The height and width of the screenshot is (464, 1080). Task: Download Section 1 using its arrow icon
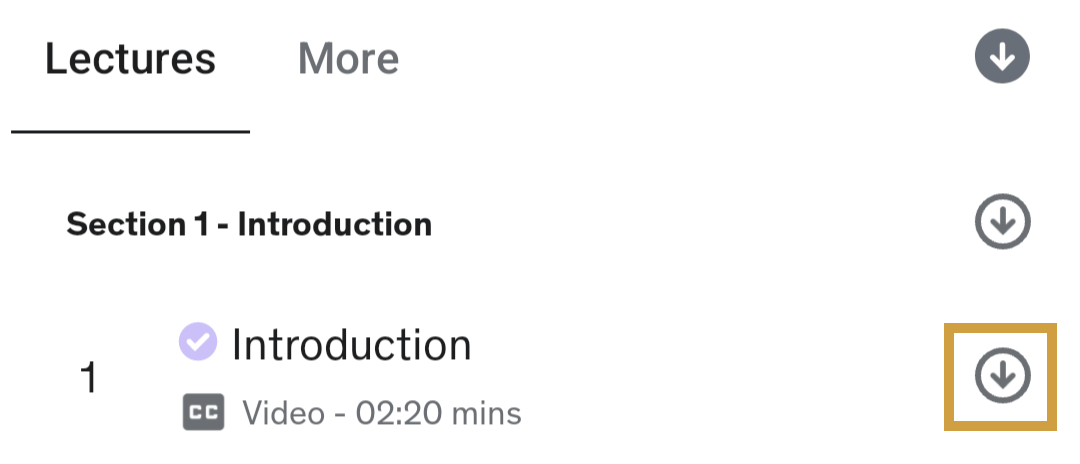1002,222
